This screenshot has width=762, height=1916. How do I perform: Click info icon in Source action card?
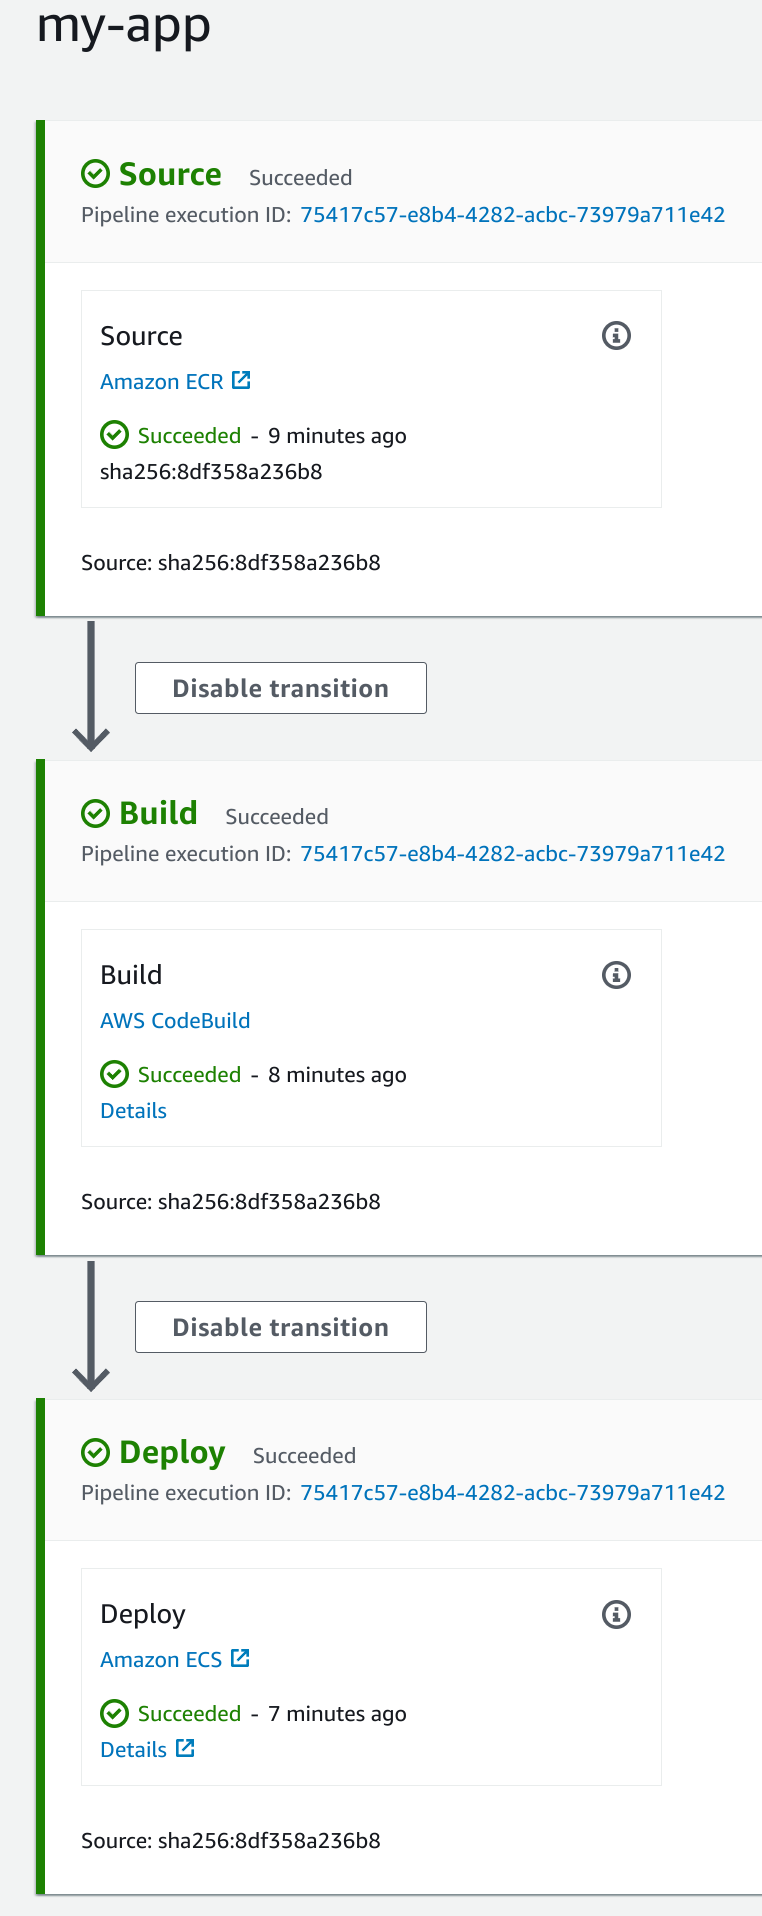(x=616, y=336)
